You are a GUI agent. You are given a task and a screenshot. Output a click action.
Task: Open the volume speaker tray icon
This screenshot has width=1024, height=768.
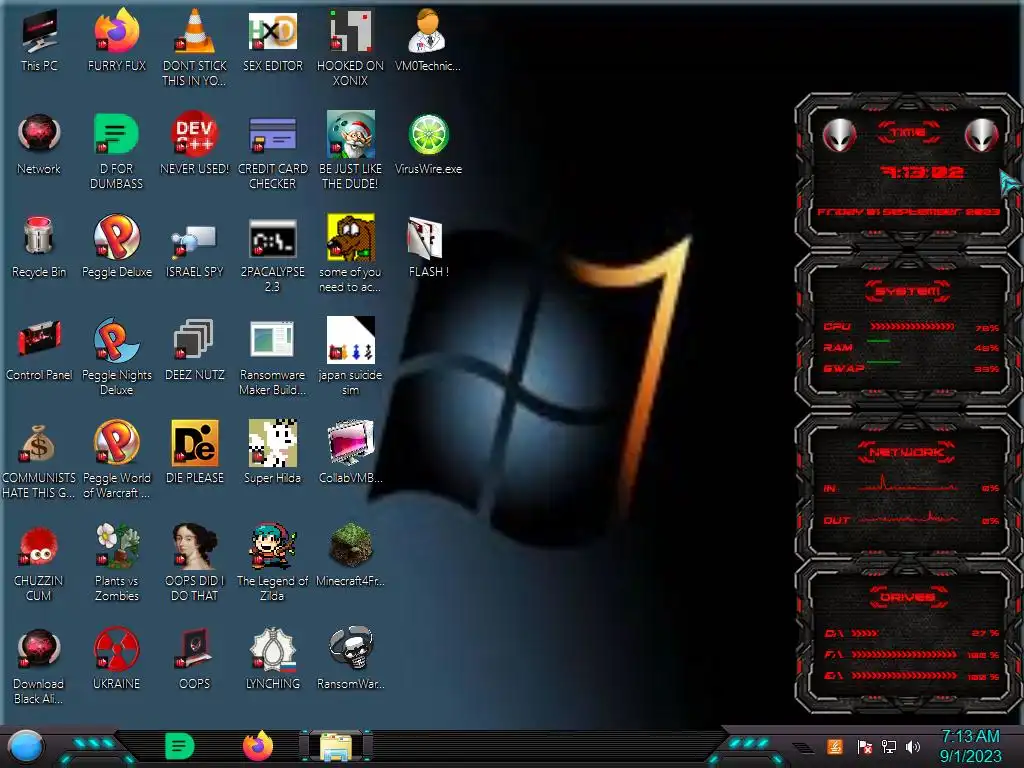913,746
